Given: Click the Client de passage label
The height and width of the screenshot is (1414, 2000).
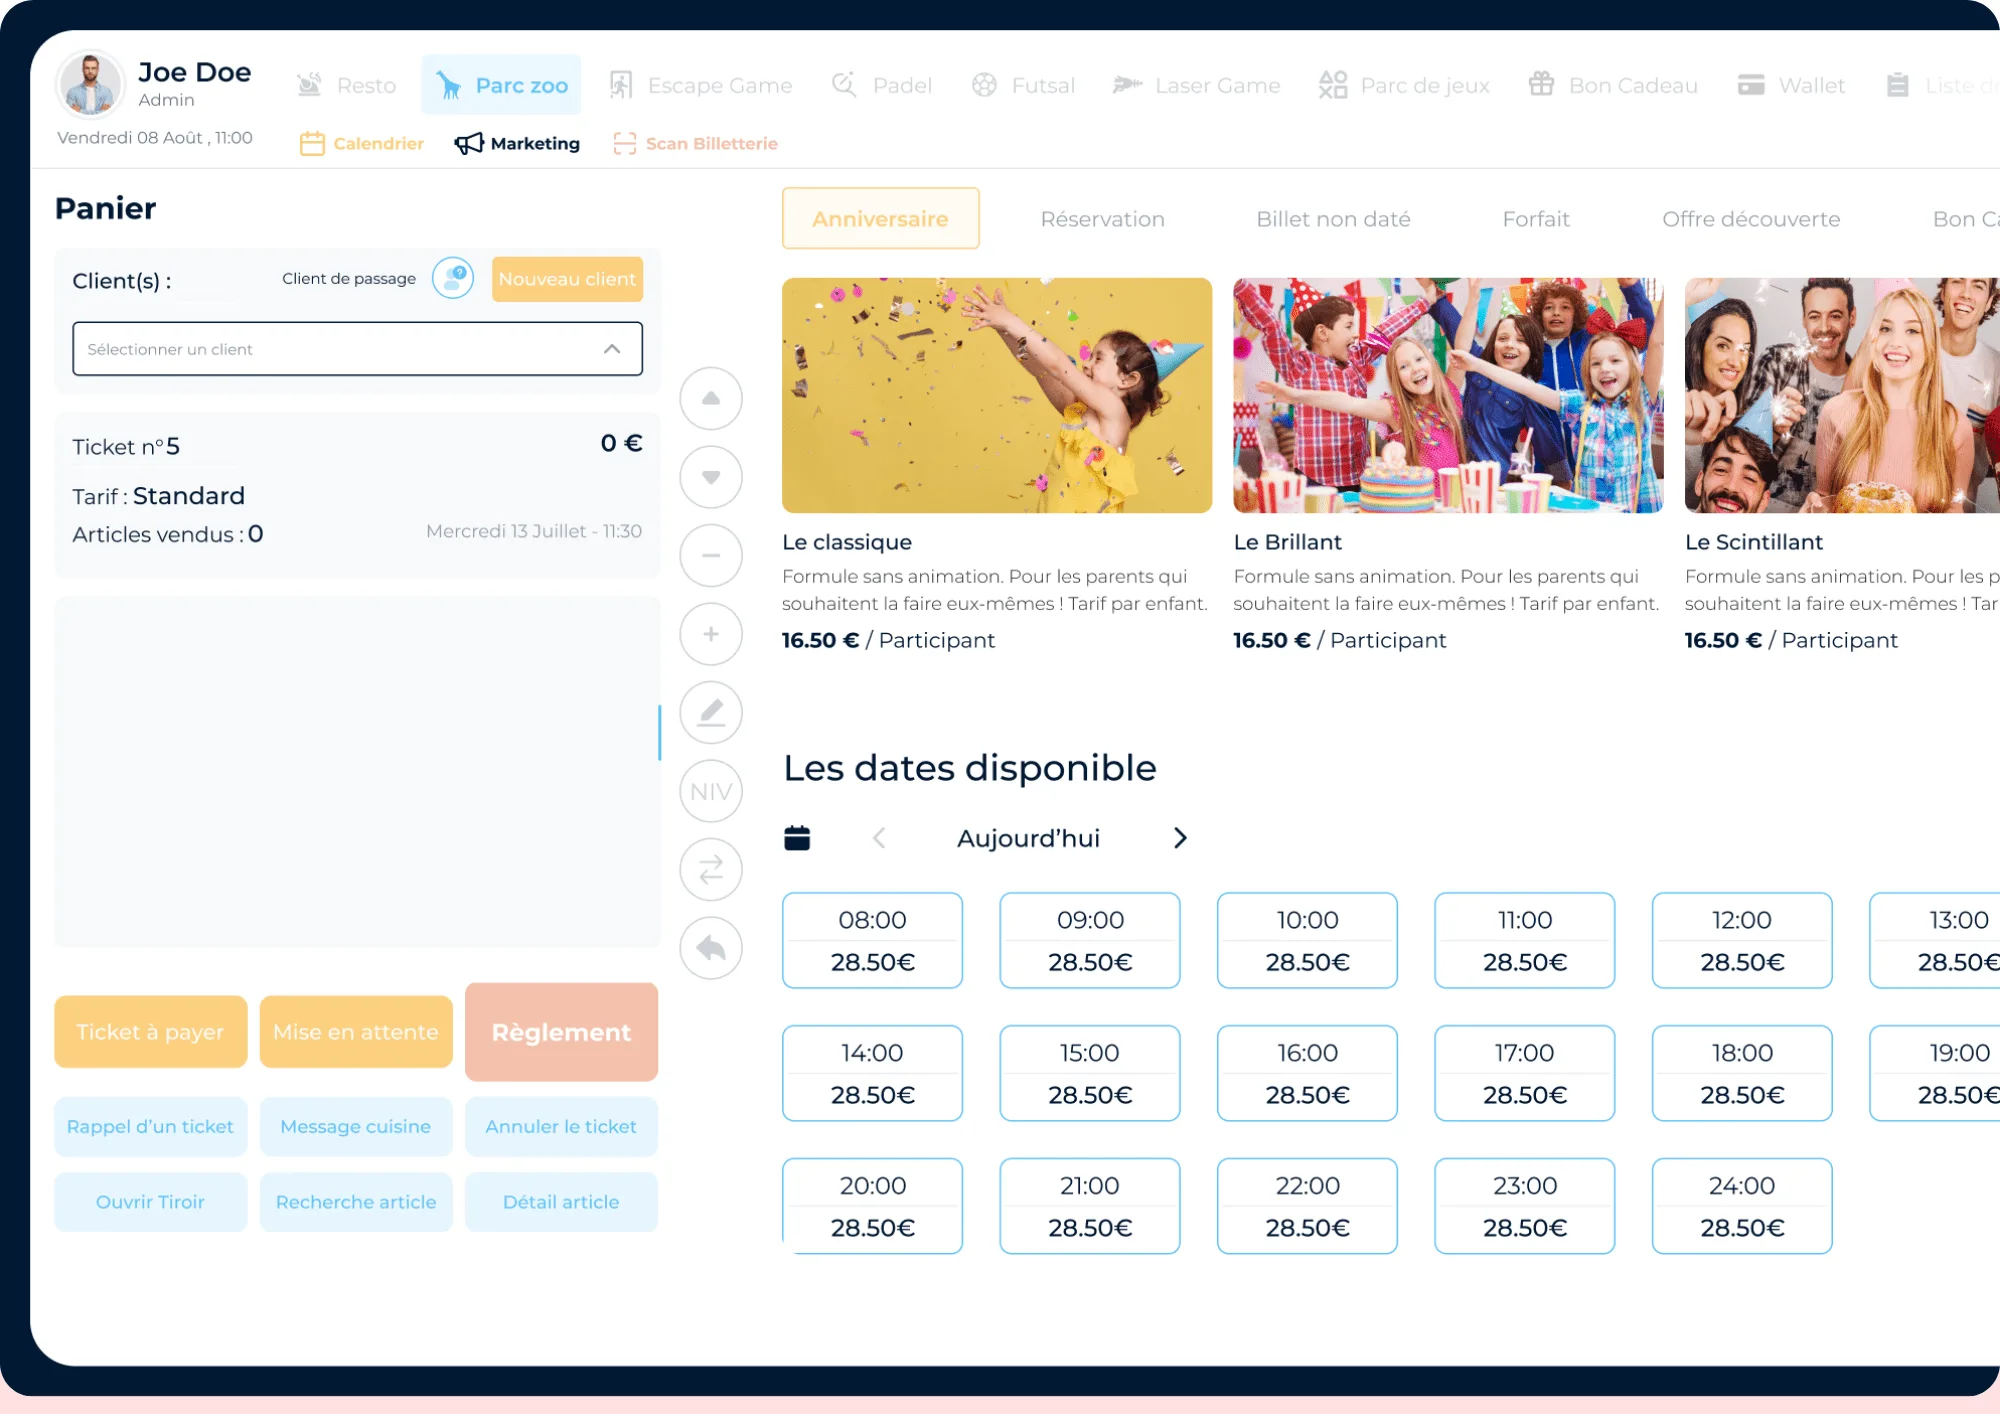Looking at the screenshot, I should click(x=349, y=278).
